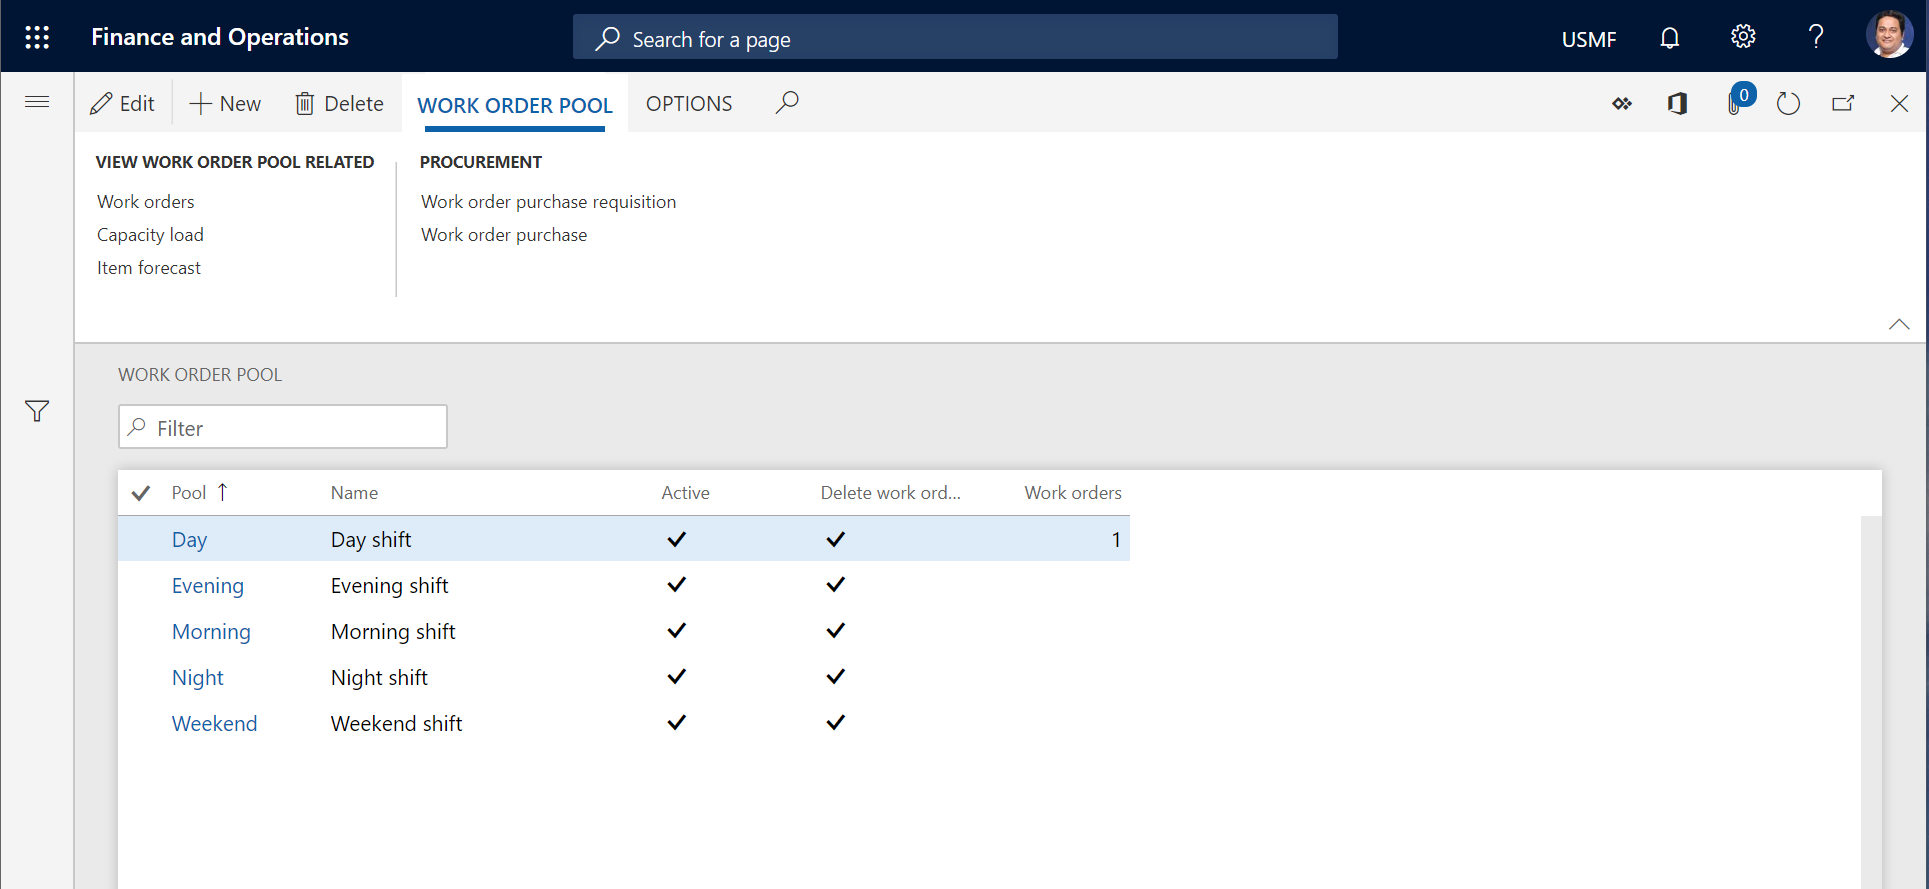1929x889 pixels.
Task: Toggle Delete work orders for Morning shift
Action: [836, 630]
